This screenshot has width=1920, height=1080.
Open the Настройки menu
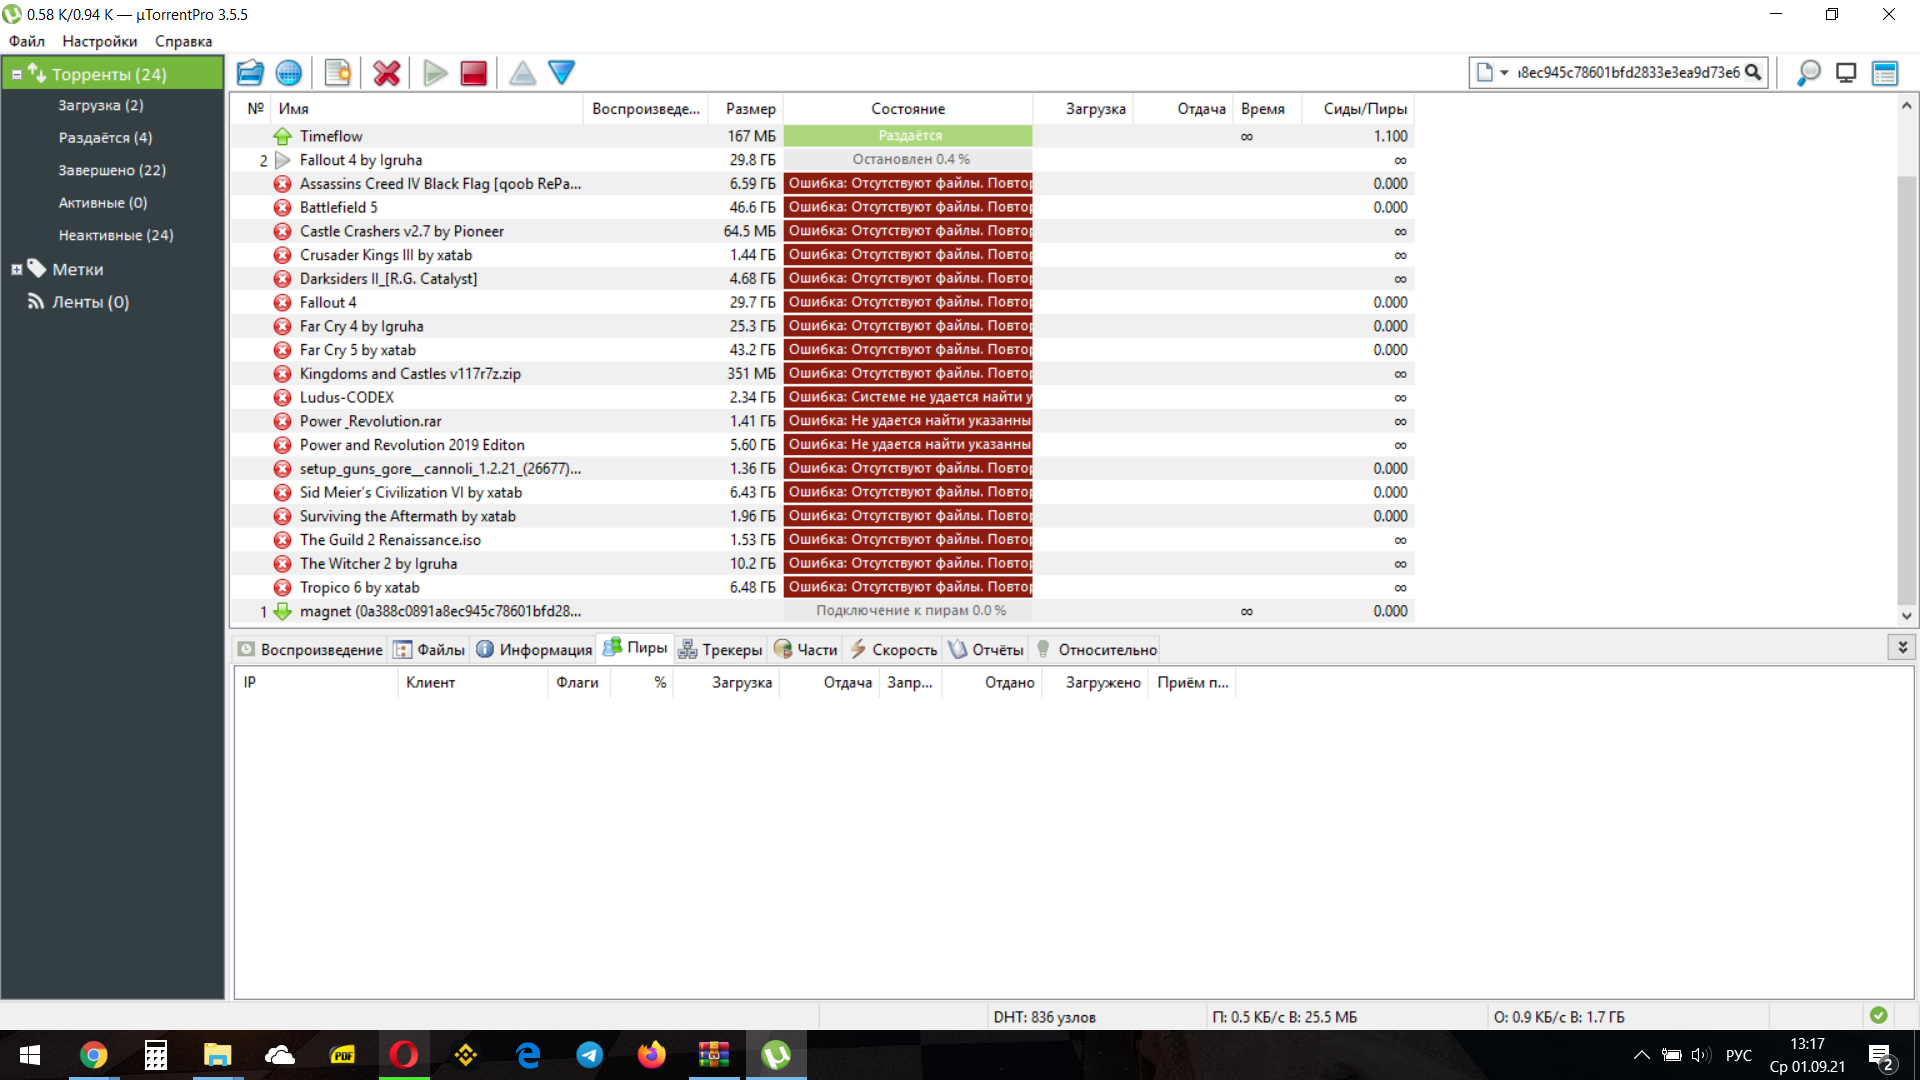point(100,41)
